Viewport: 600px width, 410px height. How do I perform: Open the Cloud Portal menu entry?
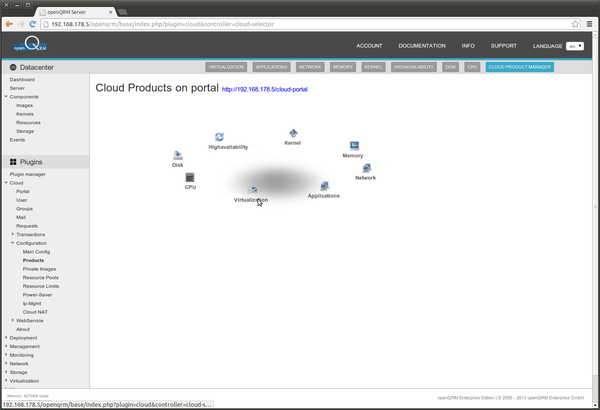(x=23, y=191)
